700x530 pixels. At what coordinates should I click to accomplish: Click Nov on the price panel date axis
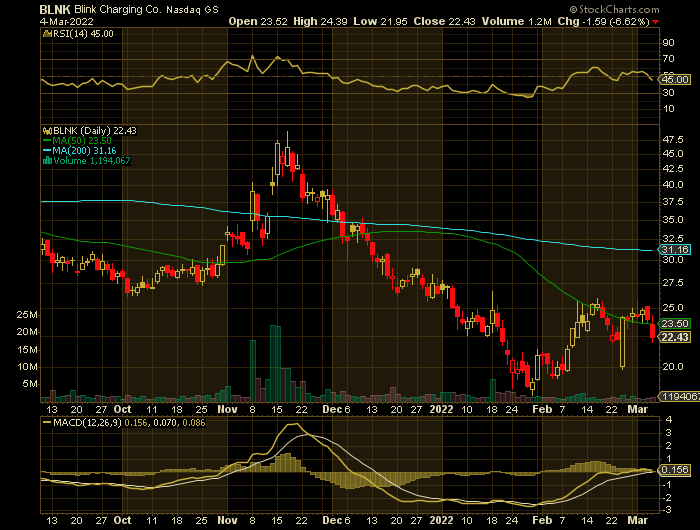coord(227,409)
